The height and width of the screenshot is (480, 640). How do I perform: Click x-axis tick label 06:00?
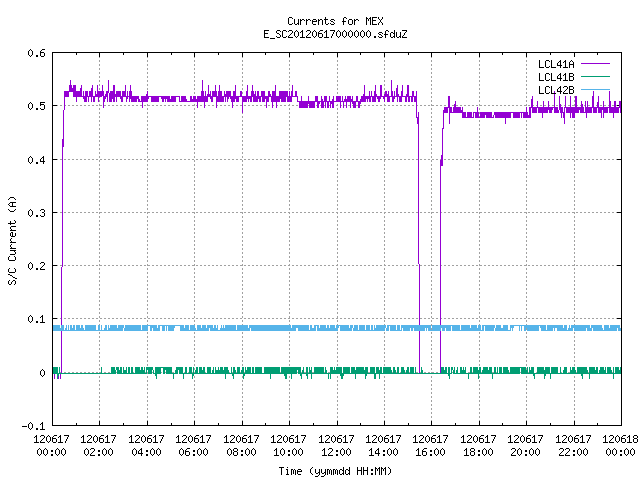pos(193,452)
